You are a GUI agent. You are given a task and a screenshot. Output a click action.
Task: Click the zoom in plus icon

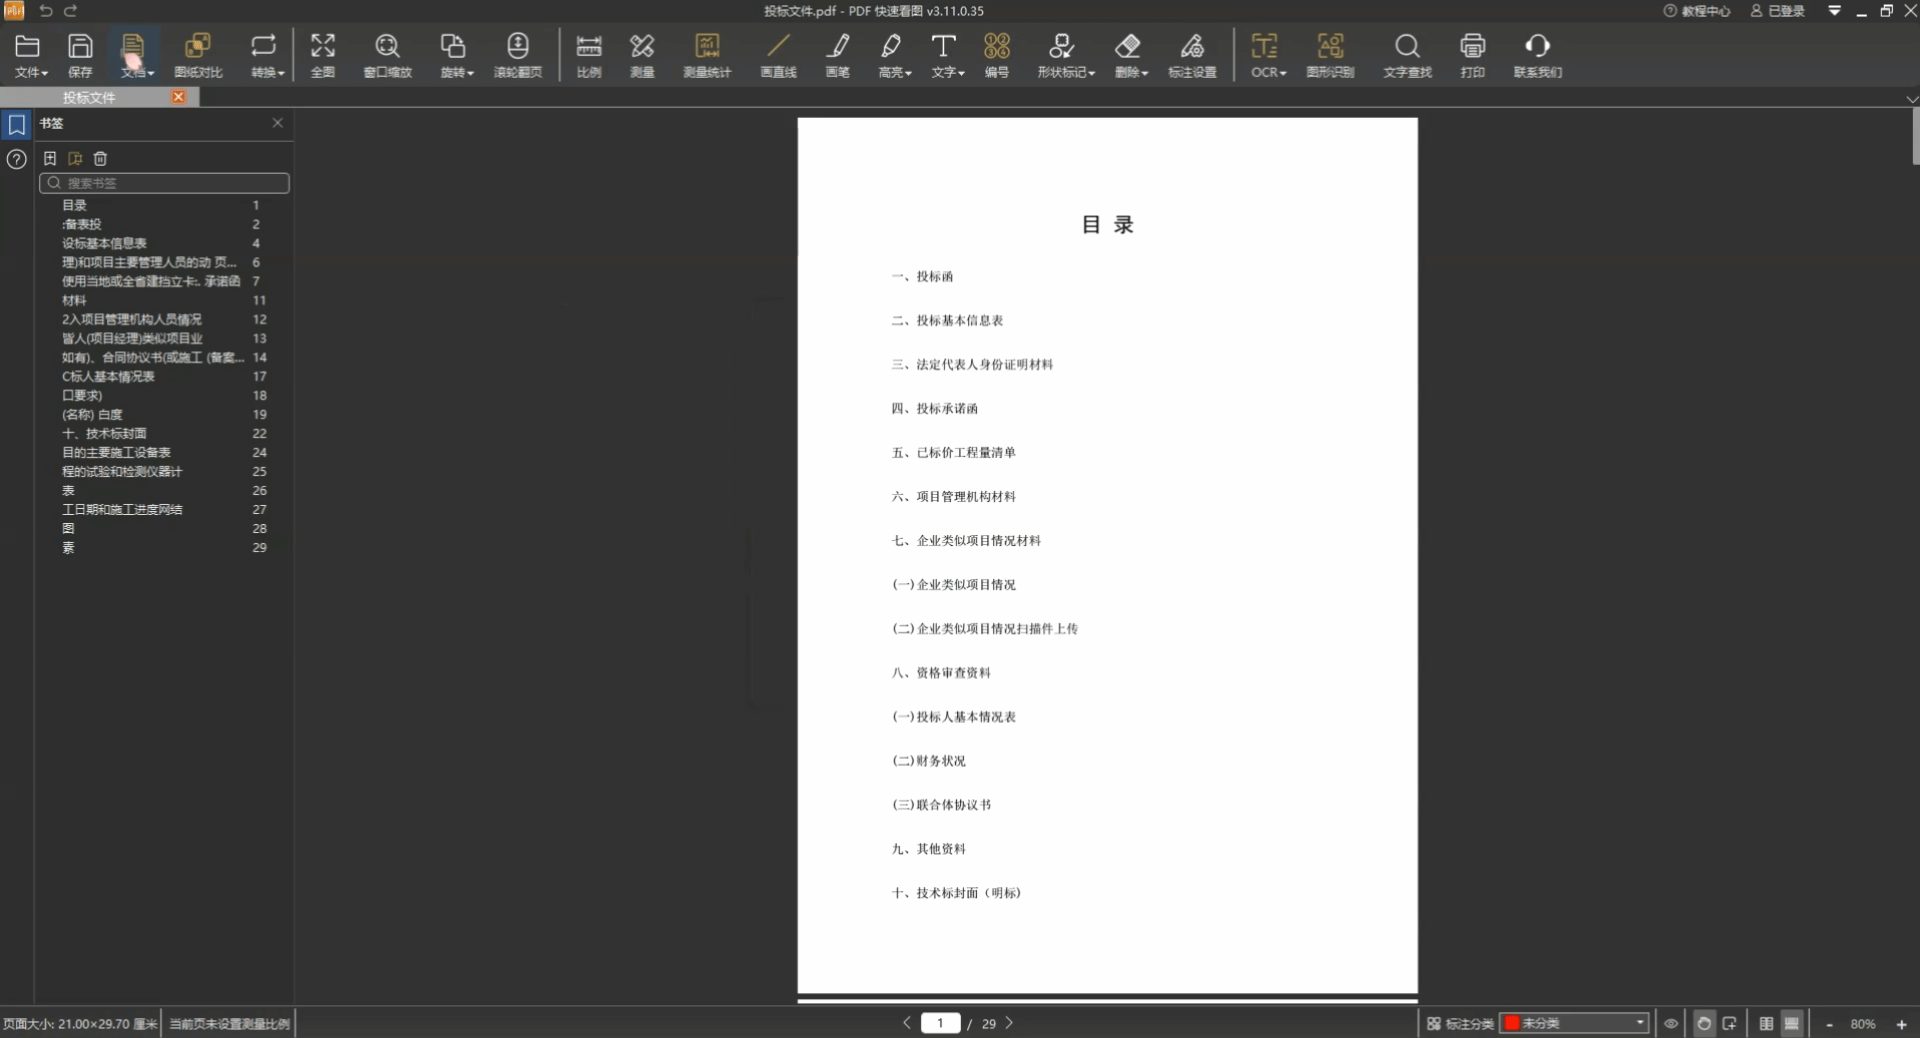(1901, 1024)
